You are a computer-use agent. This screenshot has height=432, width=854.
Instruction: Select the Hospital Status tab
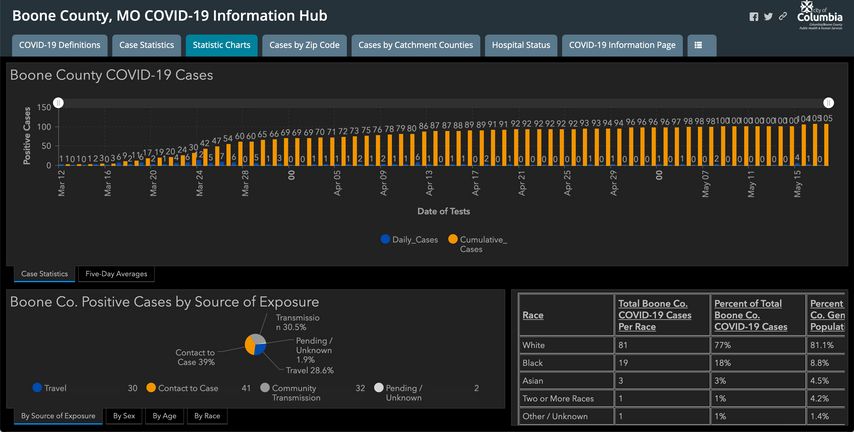pyautogui.click(x=521, y=45)
